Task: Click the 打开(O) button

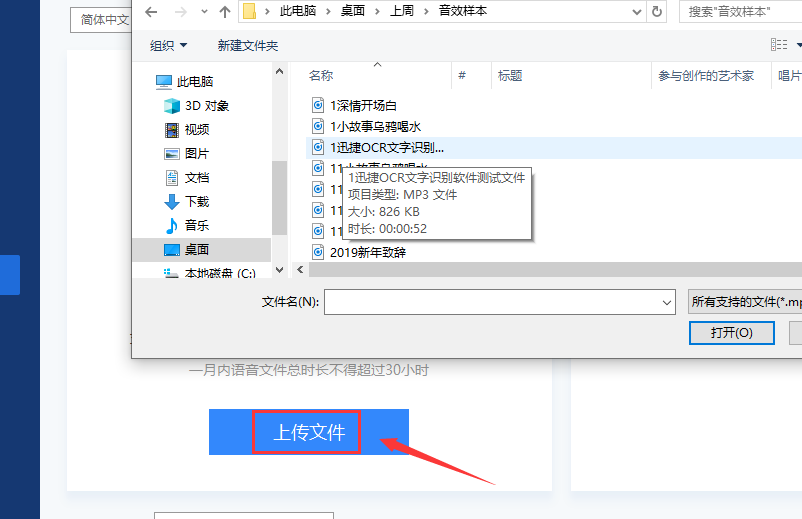Action: pyautogui.click(x=731, y=333)
